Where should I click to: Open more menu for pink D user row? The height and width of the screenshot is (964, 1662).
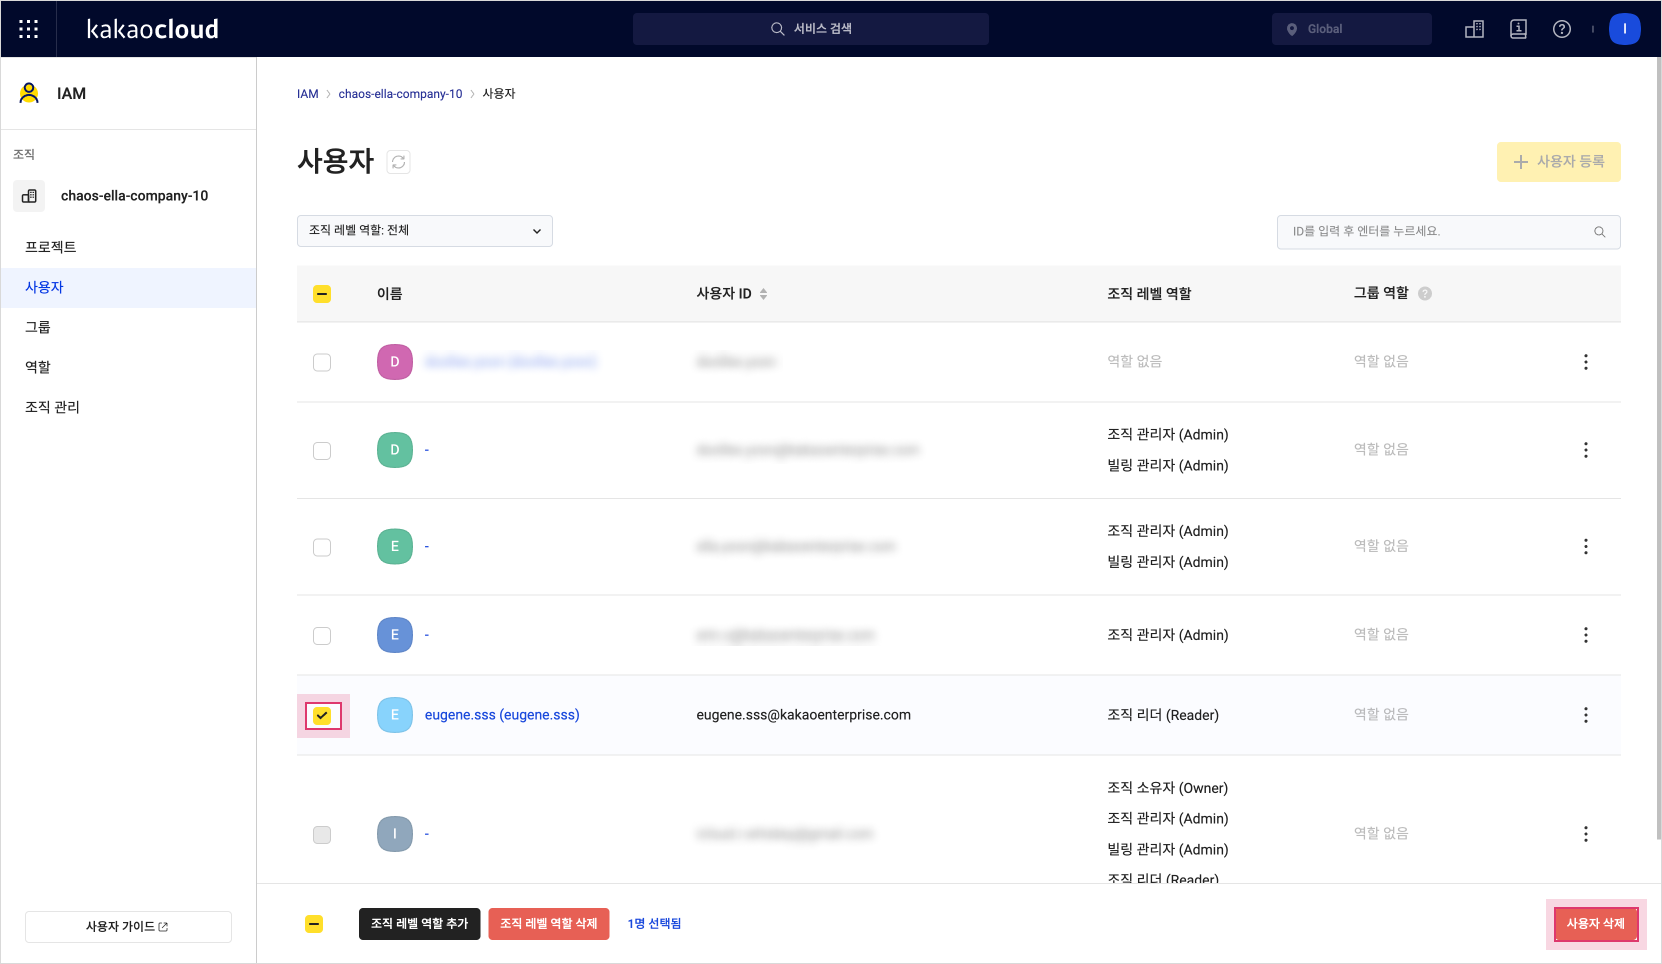[1586, 362]
